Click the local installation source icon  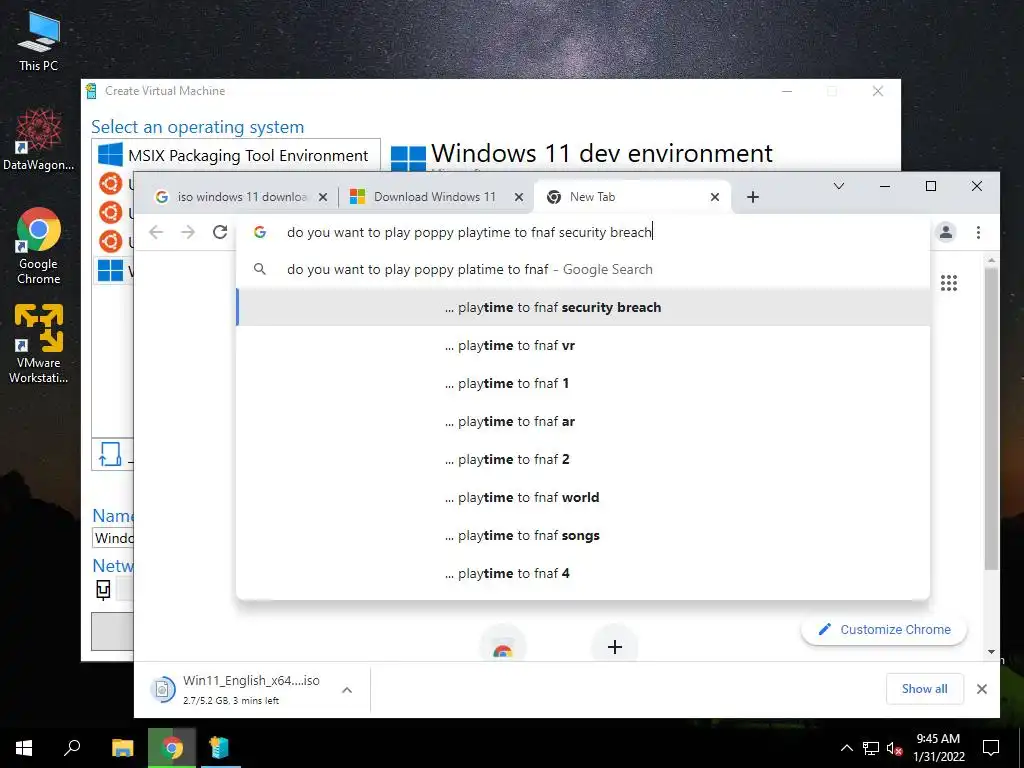coord(110,455)
